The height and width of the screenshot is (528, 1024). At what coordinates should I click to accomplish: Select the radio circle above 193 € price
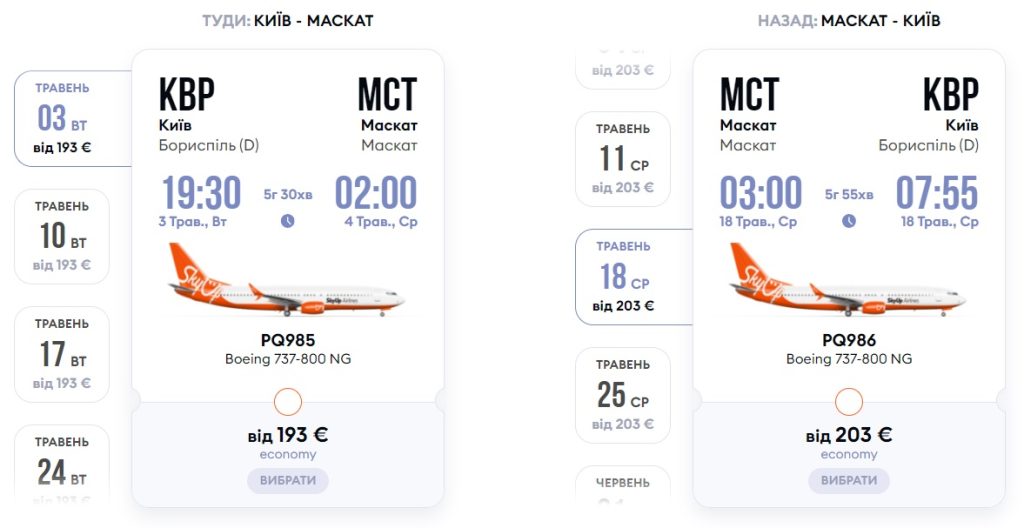point(288,402)
